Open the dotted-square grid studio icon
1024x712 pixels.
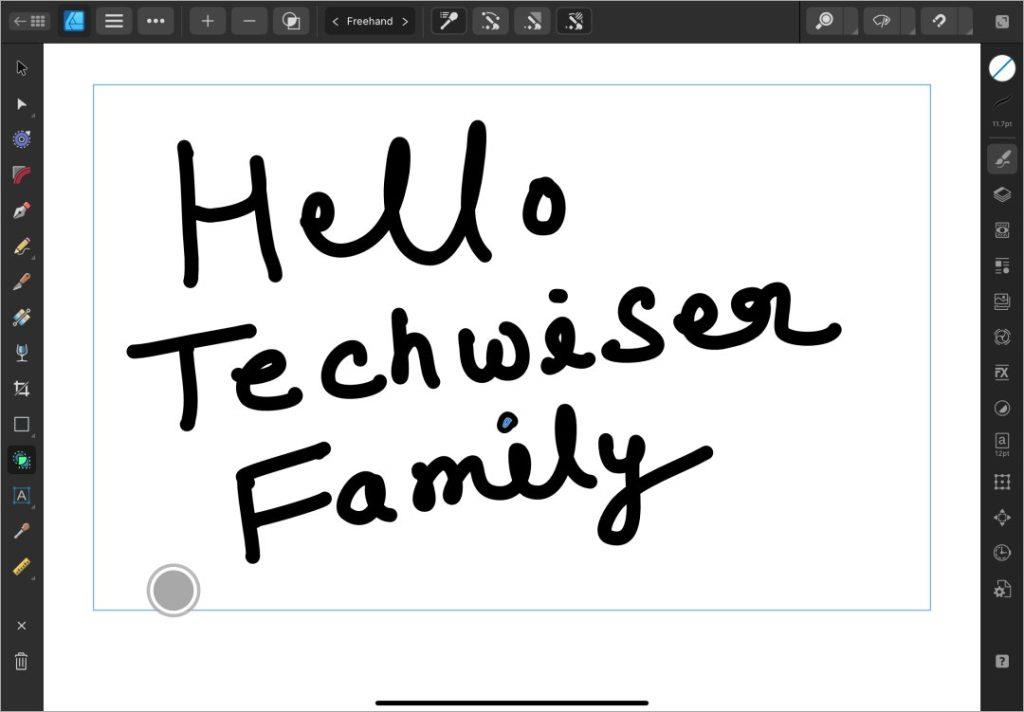coord(1002,482)
